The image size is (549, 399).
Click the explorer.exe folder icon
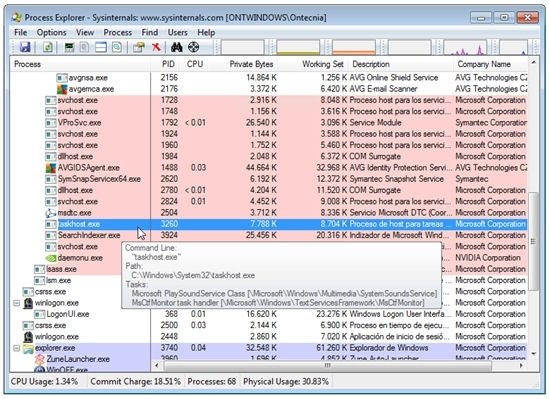click(x=28, y=348)
